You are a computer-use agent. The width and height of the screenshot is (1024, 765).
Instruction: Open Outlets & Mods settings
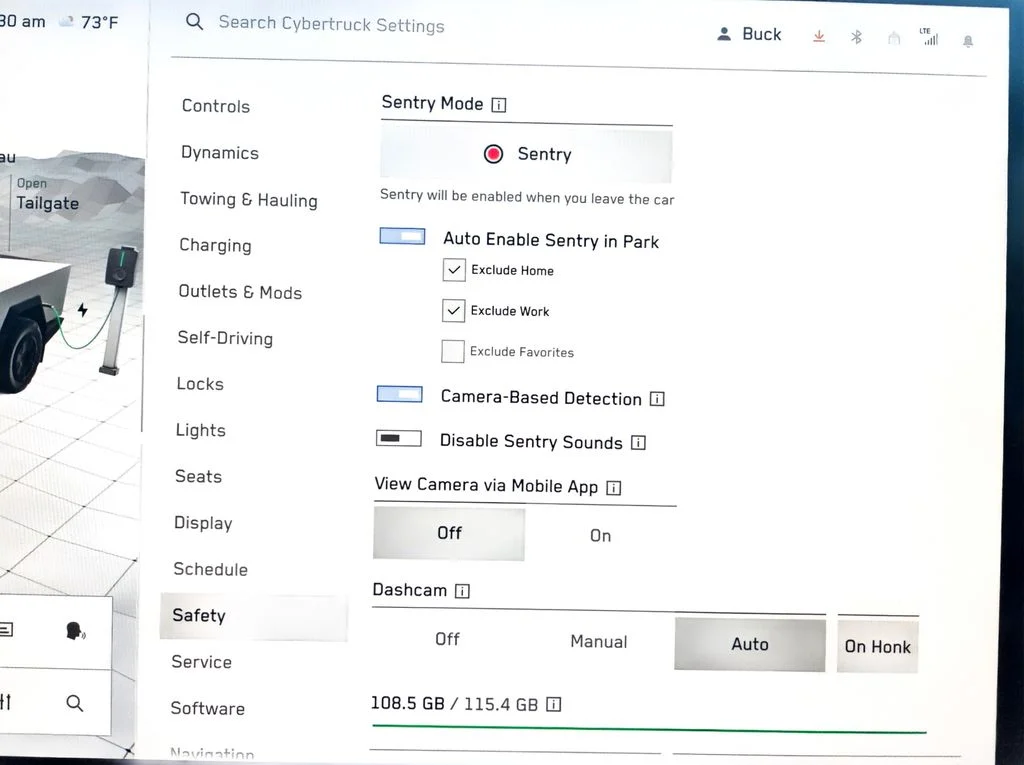tap(240, 291)
